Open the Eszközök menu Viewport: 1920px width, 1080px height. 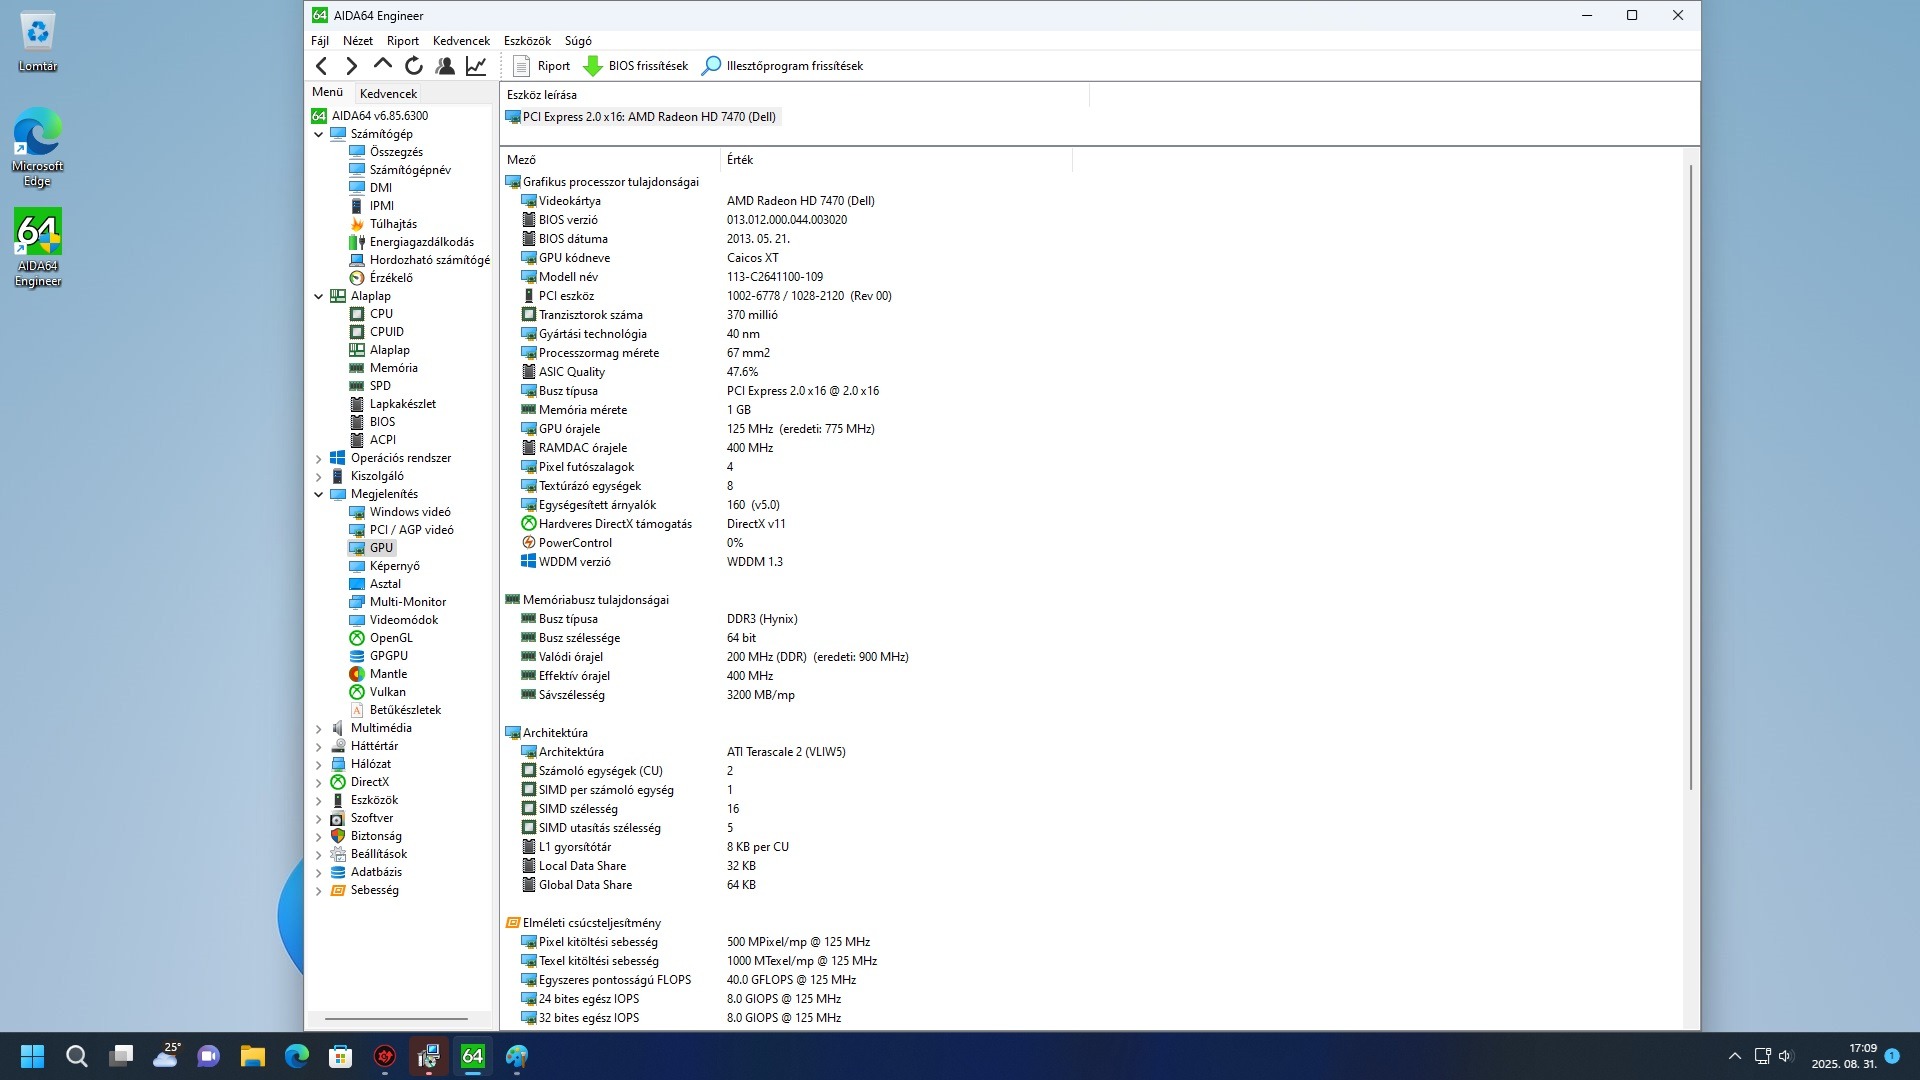[527, 41]
